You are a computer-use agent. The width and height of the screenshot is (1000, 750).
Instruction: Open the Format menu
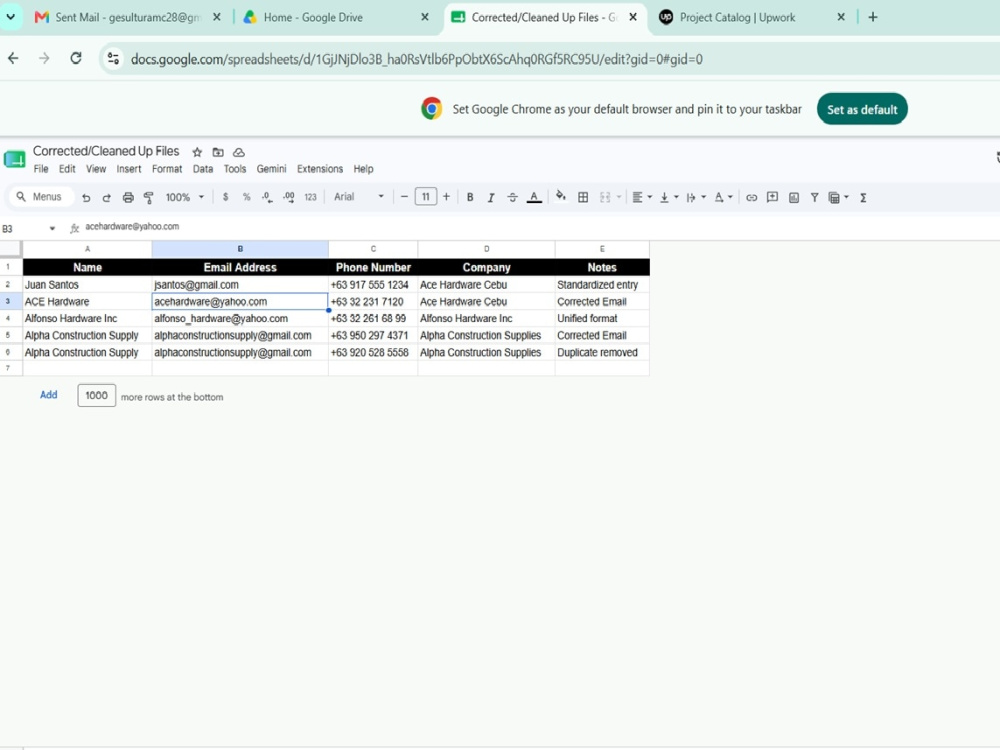(167, 169)
